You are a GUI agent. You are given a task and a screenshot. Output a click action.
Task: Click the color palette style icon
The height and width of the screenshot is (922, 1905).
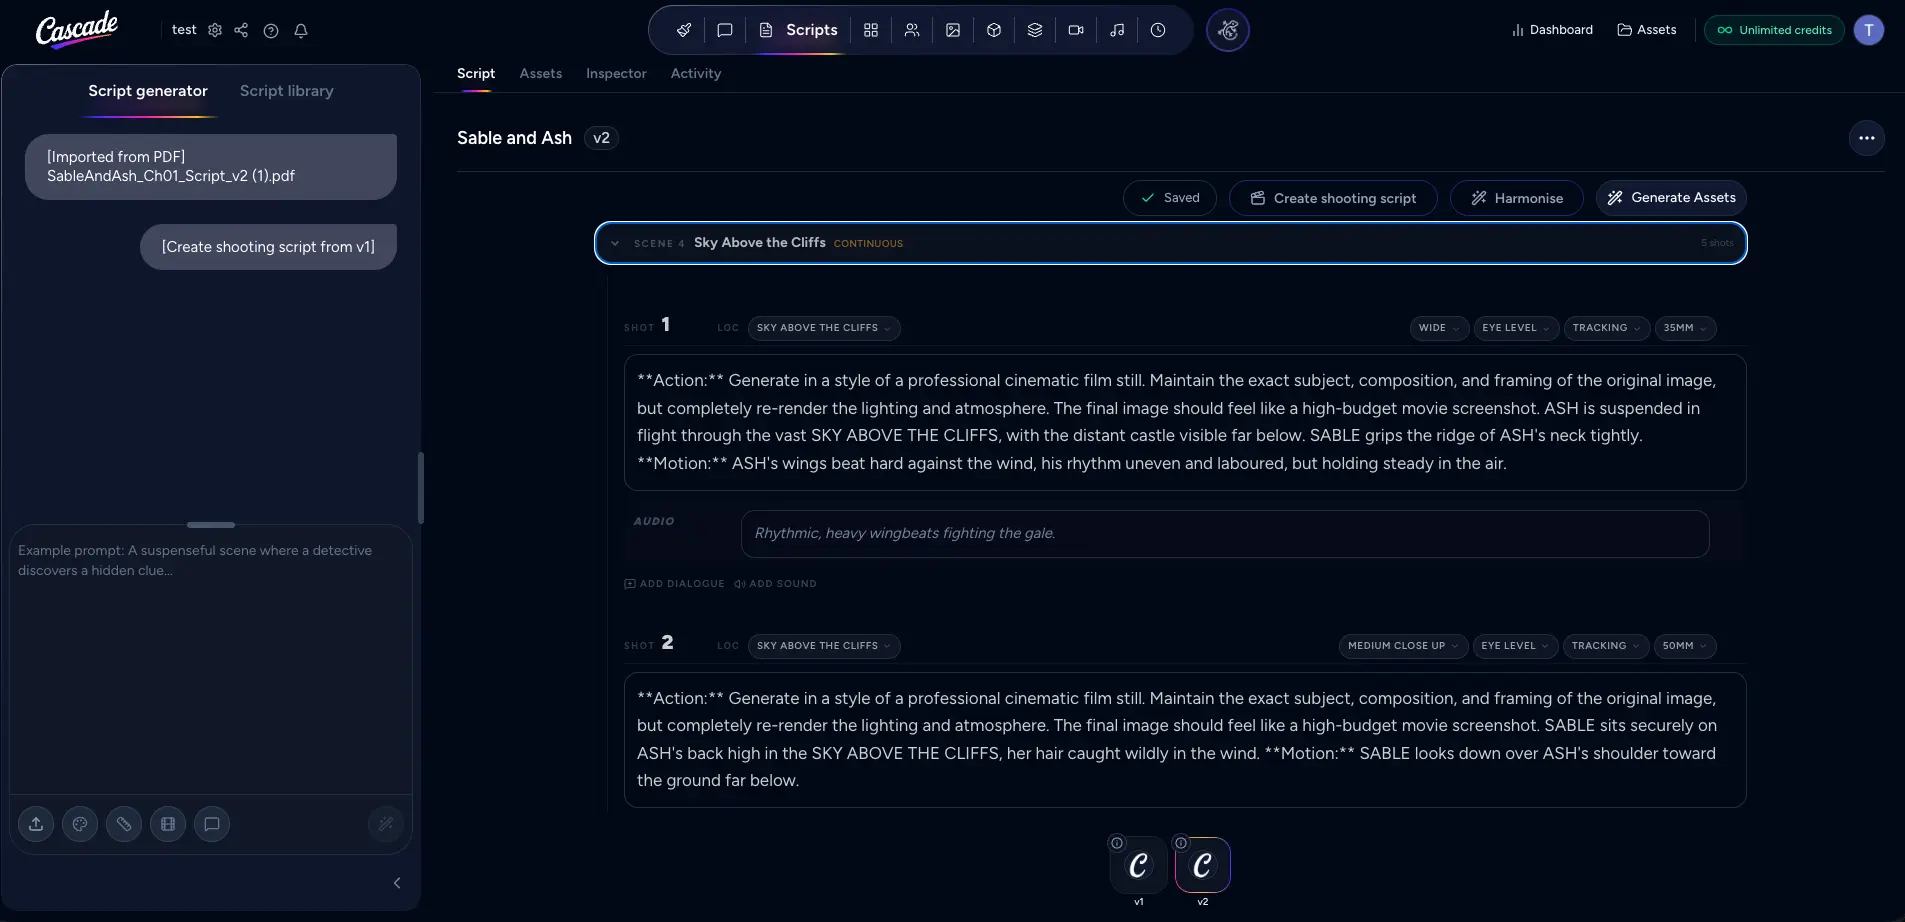coord(80,824)
